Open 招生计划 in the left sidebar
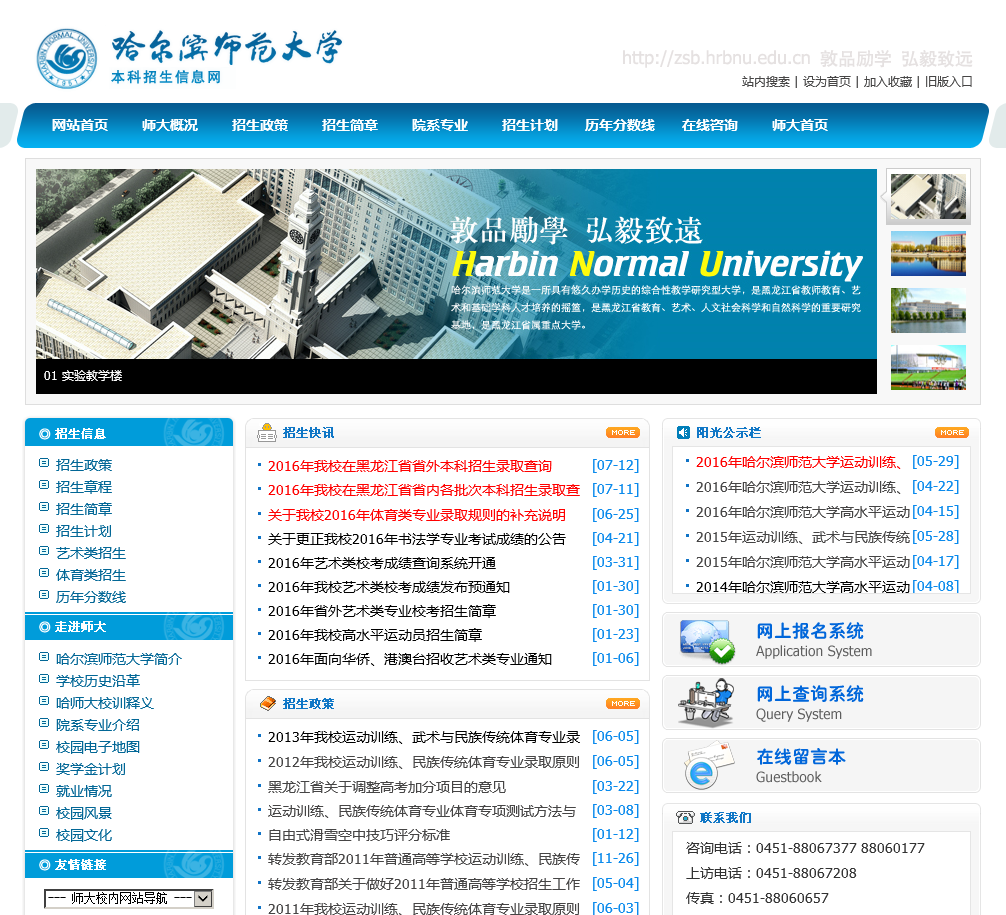The width and height of the screenshot is (1006, 915). 83,531
